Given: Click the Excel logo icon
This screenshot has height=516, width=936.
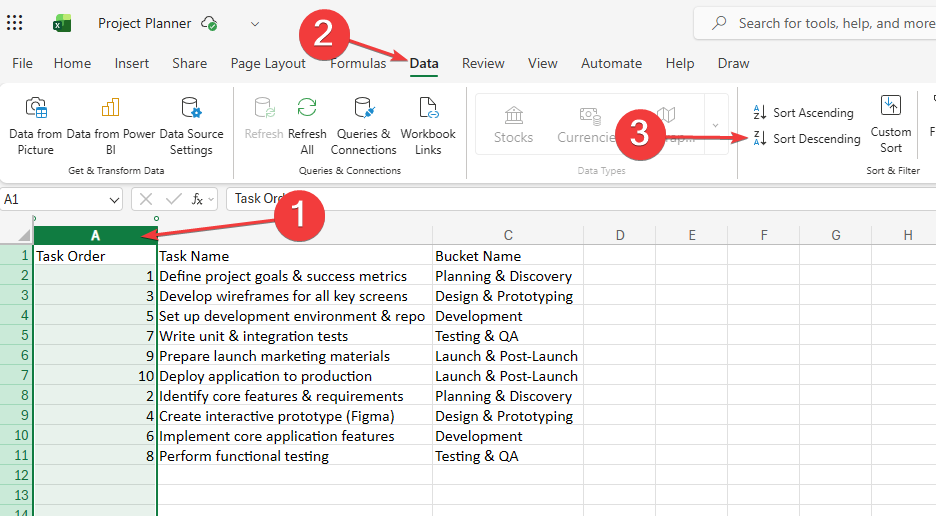Looking at the screenshot, I should 62,23.
